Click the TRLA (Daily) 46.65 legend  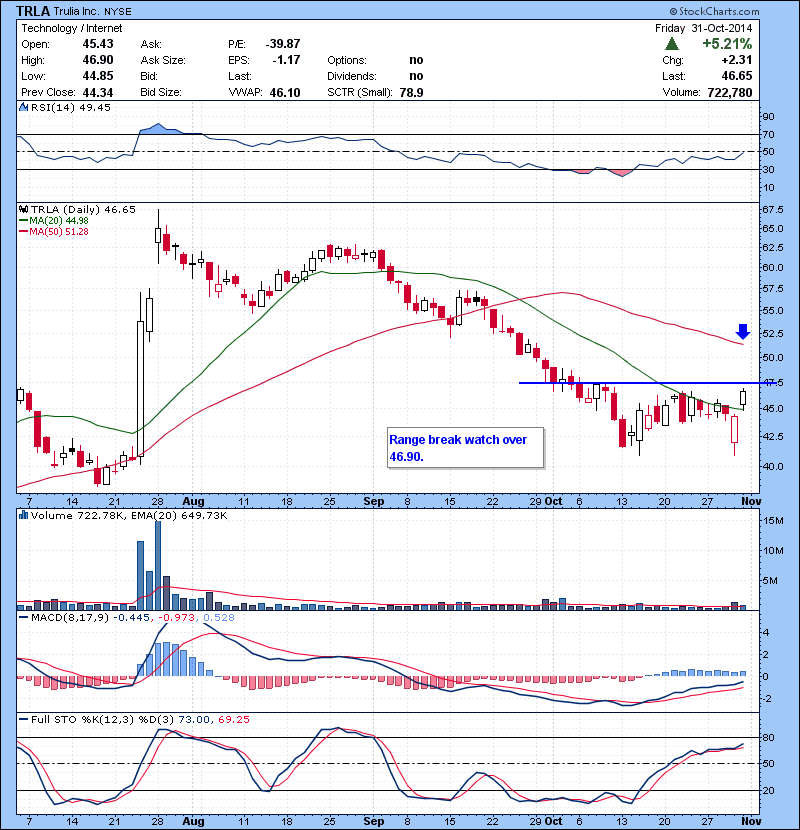(x=83, y=210)
